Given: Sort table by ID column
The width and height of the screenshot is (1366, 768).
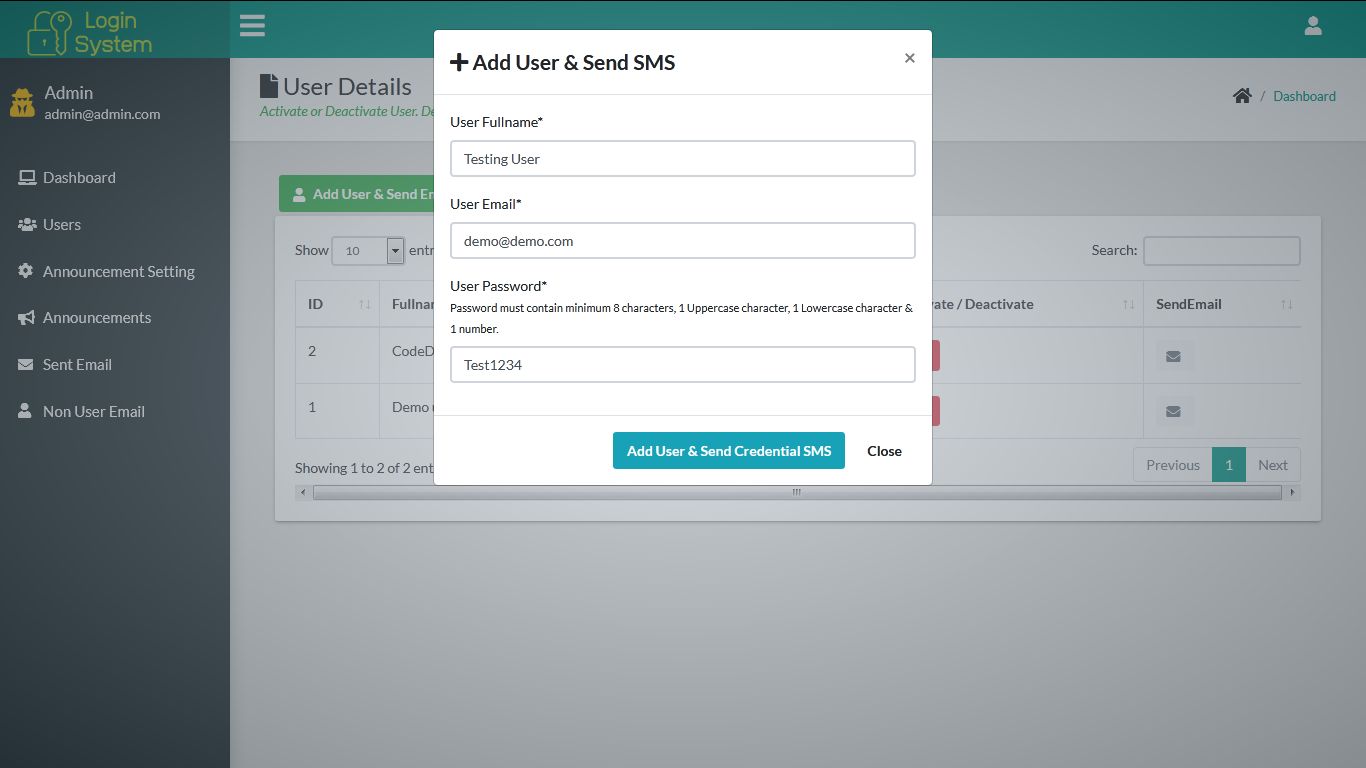Looking at the screenshot, I should 337,304.
